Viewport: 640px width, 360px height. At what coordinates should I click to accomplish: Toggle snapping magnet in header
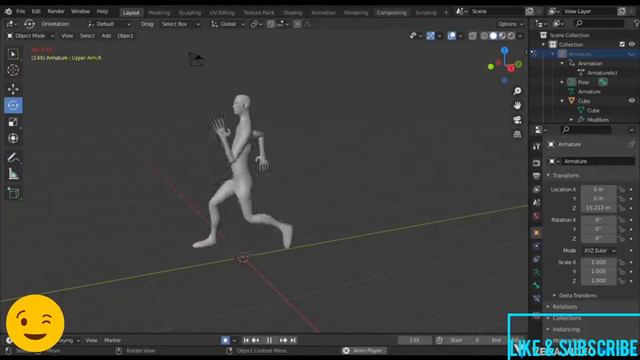coord(270,24)
